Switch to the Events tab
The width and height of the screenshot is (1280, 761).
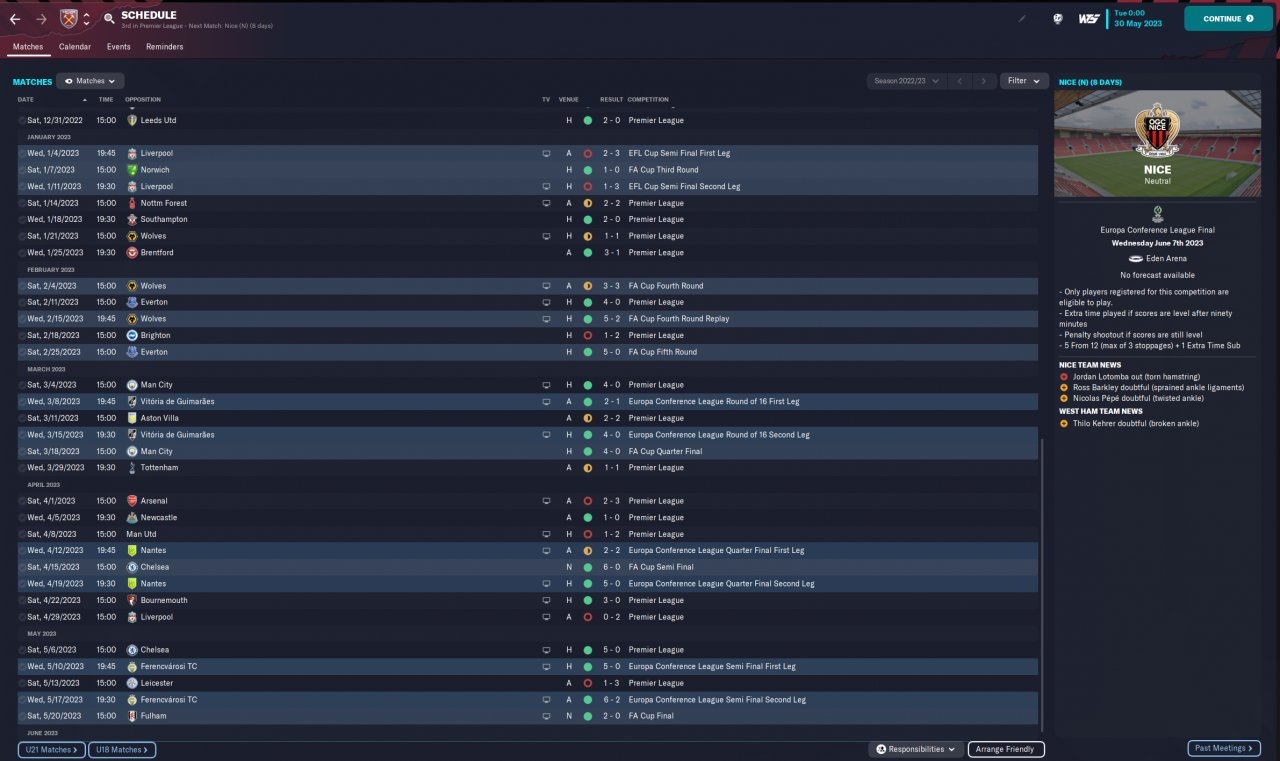(119, 47)
